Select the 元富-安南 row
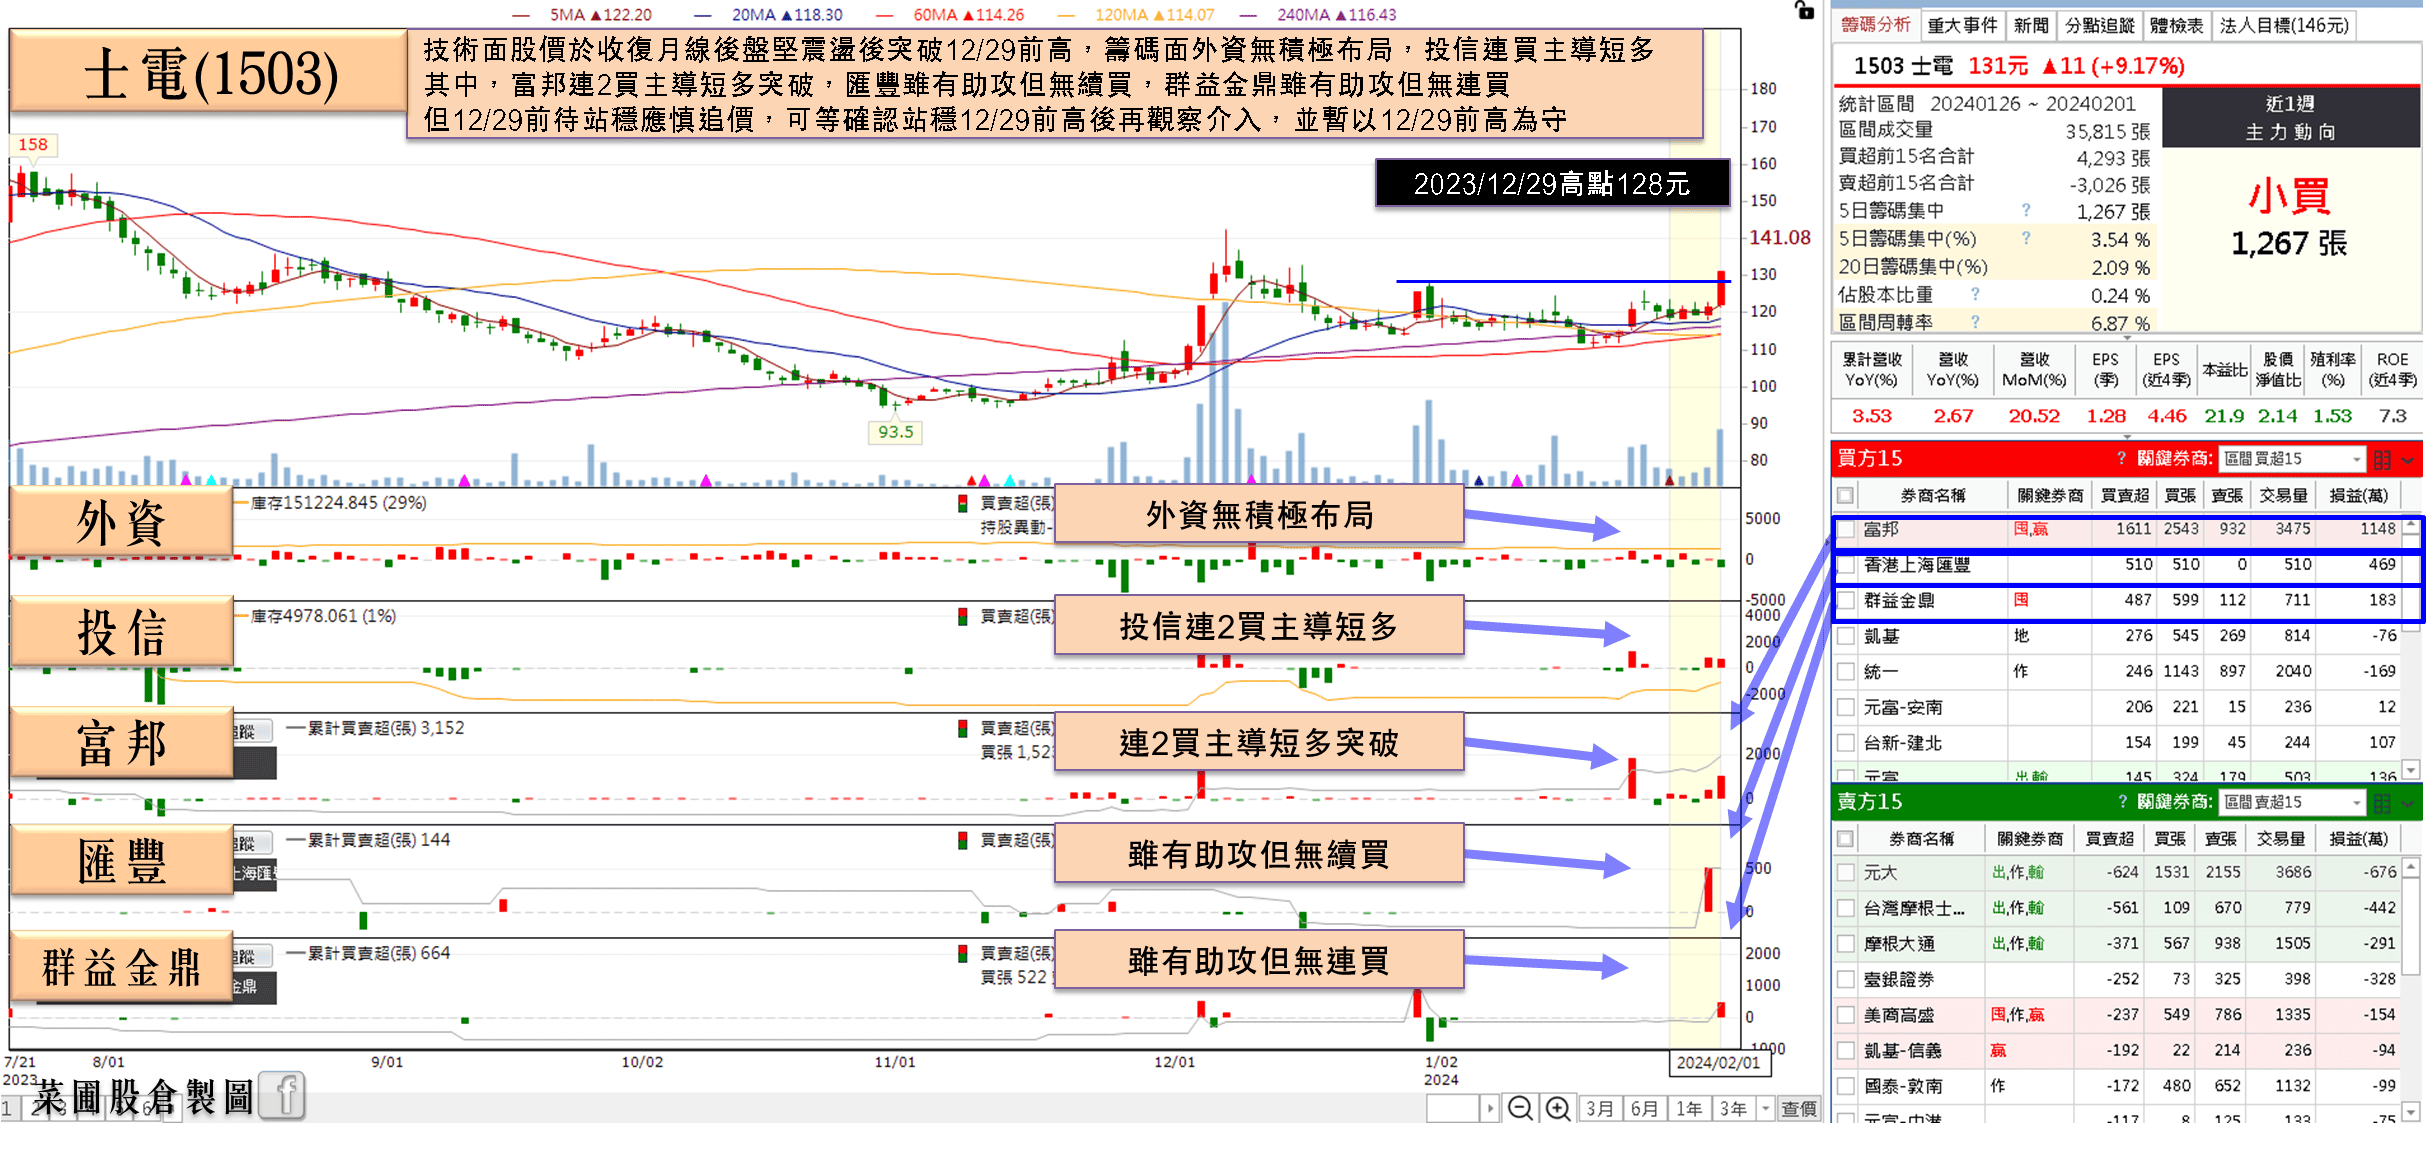This screenshot has width=2426, height=1150. [x=2118, y=707]
